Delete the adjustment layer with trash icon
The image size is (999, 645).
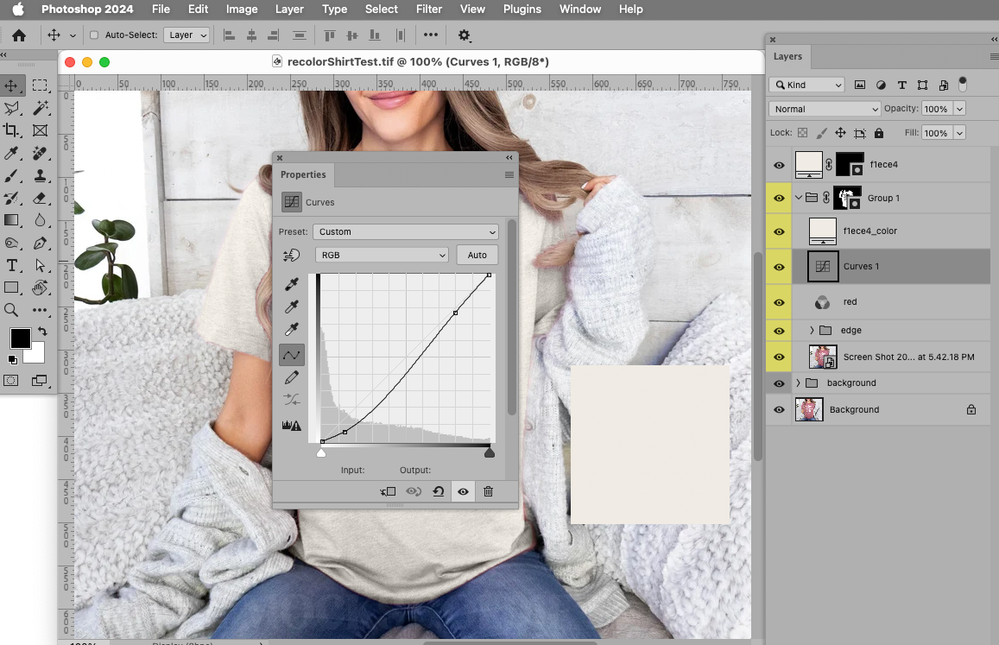(488, 491)
